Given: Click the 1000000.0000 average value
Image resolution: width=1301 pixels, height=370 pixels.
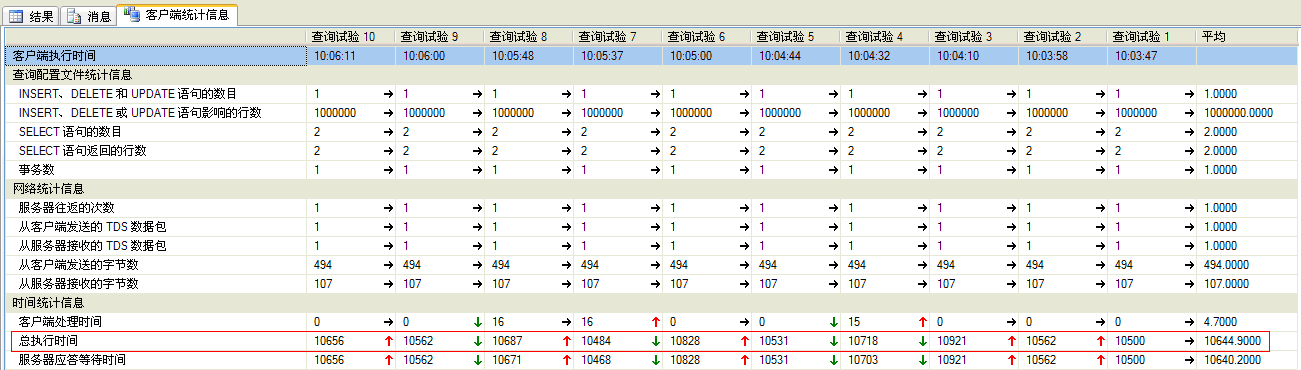Looking at the screenshot, I should 1238,112.
